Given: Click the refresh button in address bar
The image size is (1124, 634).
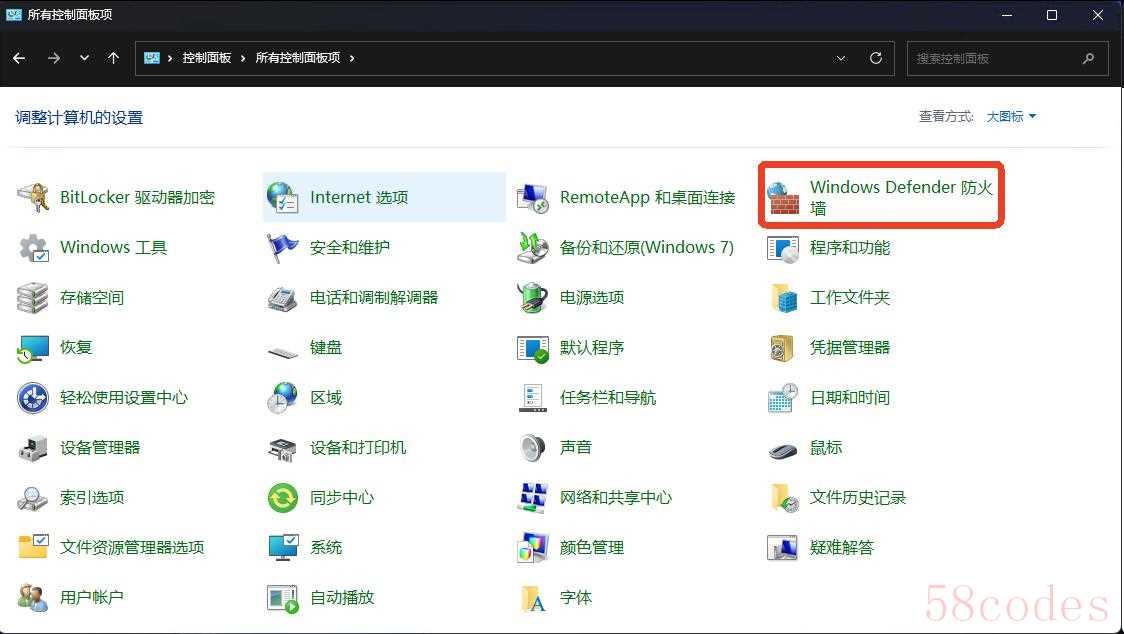Looking at the screenshot, I should click(x=876, y=58).
